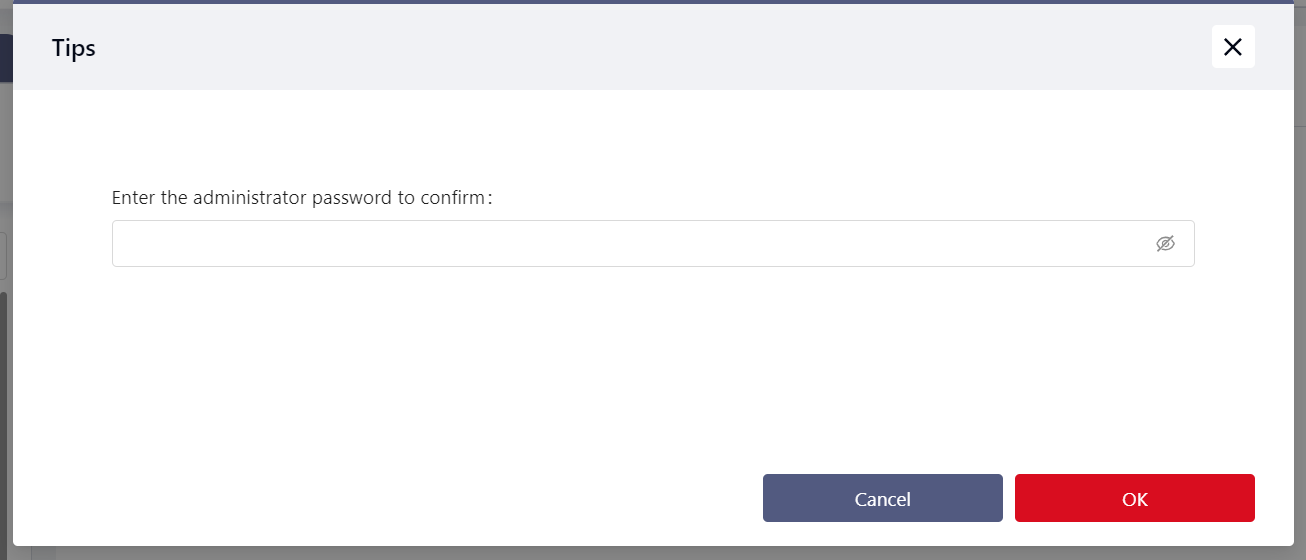Click the "Enter the administrator password" label
Image resolution: width=1306 pixels, height=560 pixels.
click(302, 198)
